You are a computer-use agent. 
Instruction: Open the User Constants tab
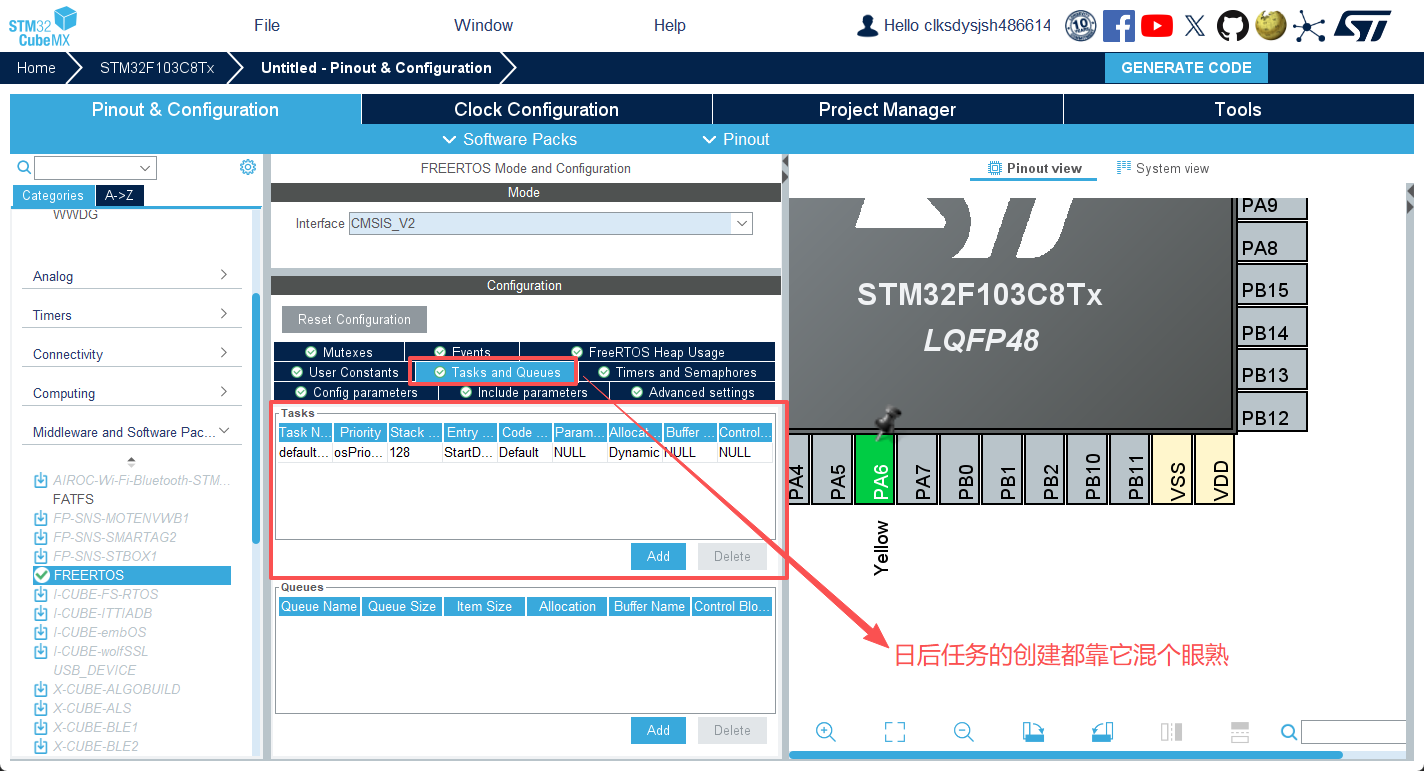click(x=345, y=372)
